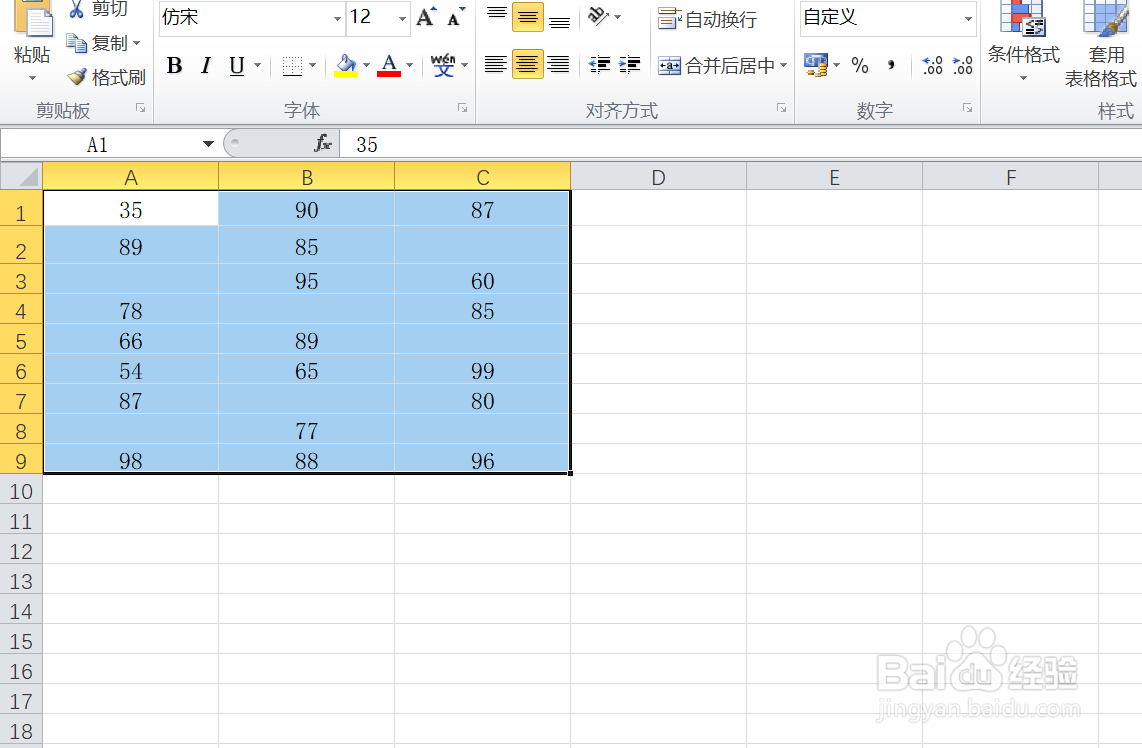The height and width of the screenshot is (748, 1142).
Task: Increase font size with the large A button
Action: 427,17
